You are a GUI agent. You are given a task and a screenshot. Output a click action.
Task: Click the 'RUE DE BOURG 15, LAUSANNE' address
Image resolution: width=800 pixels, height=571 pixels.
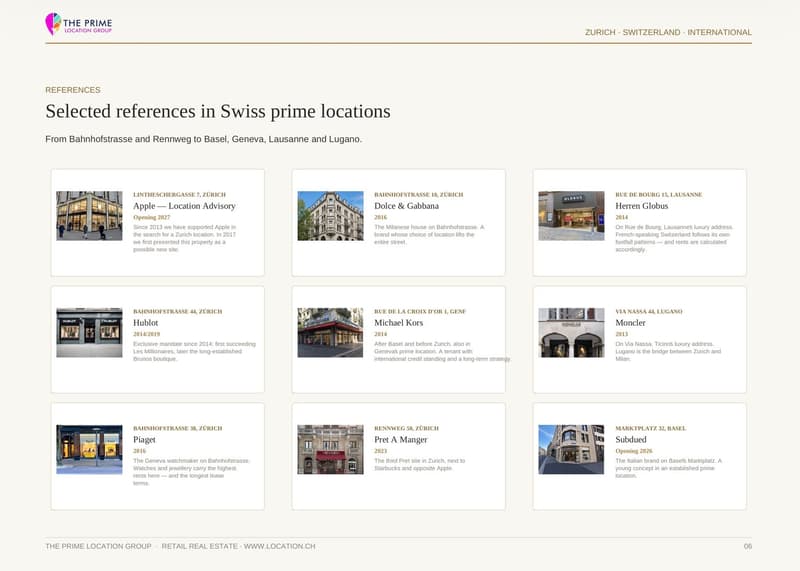click(659, 194)
